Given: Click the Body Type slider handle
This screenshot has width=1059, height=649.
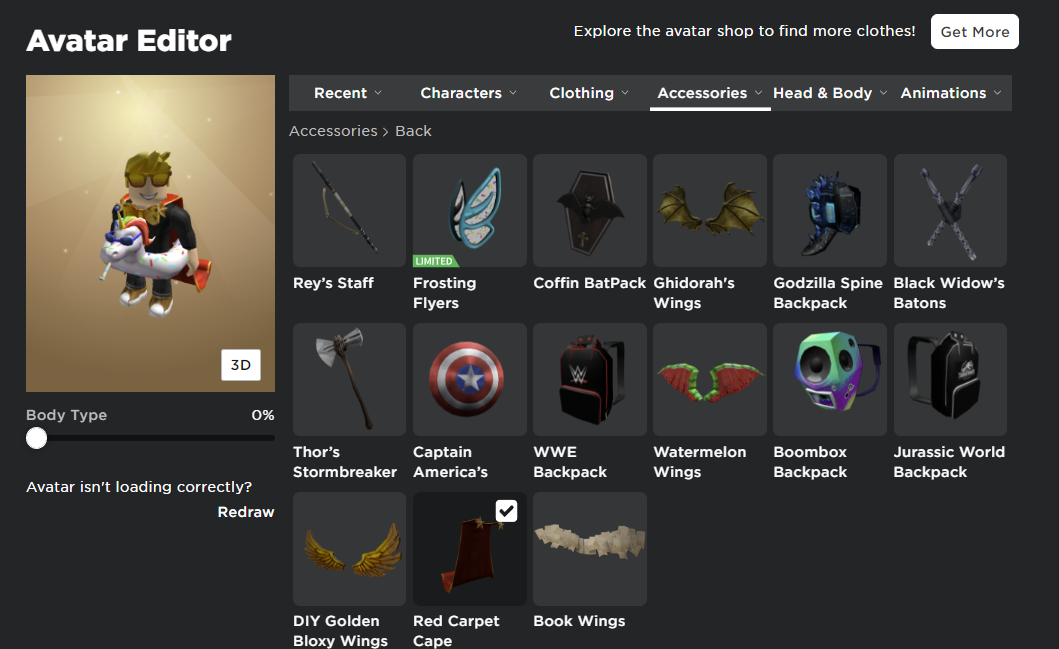Looking at the screenshot, I should pos(36,438).
